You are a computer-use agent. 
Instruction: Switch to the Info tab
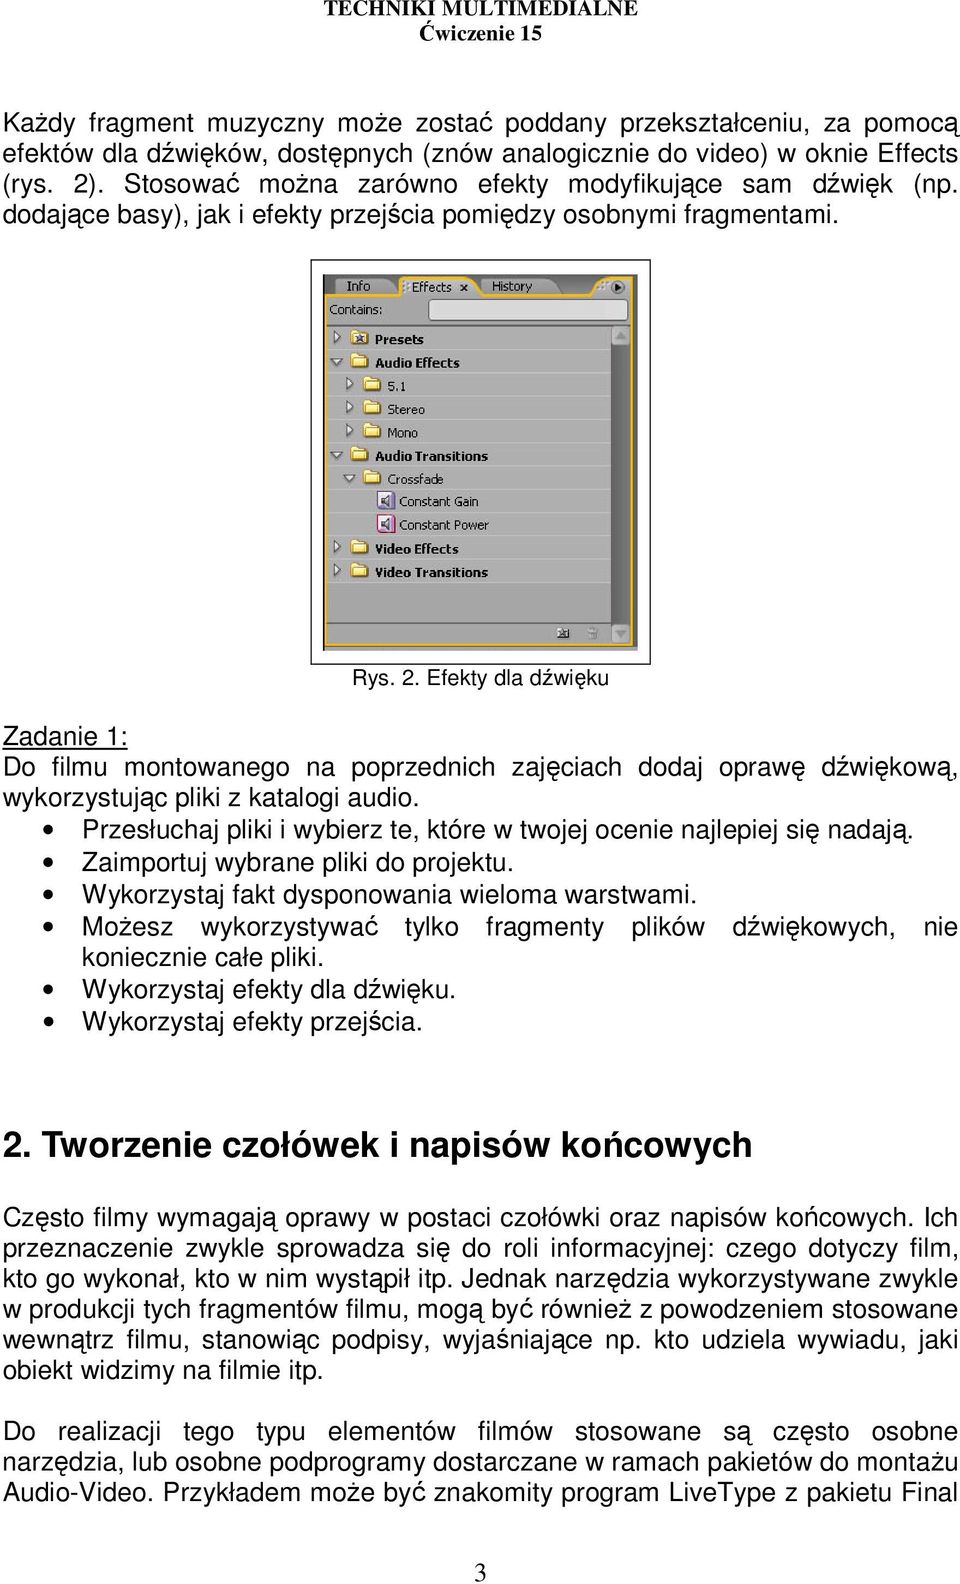[358, 286]
